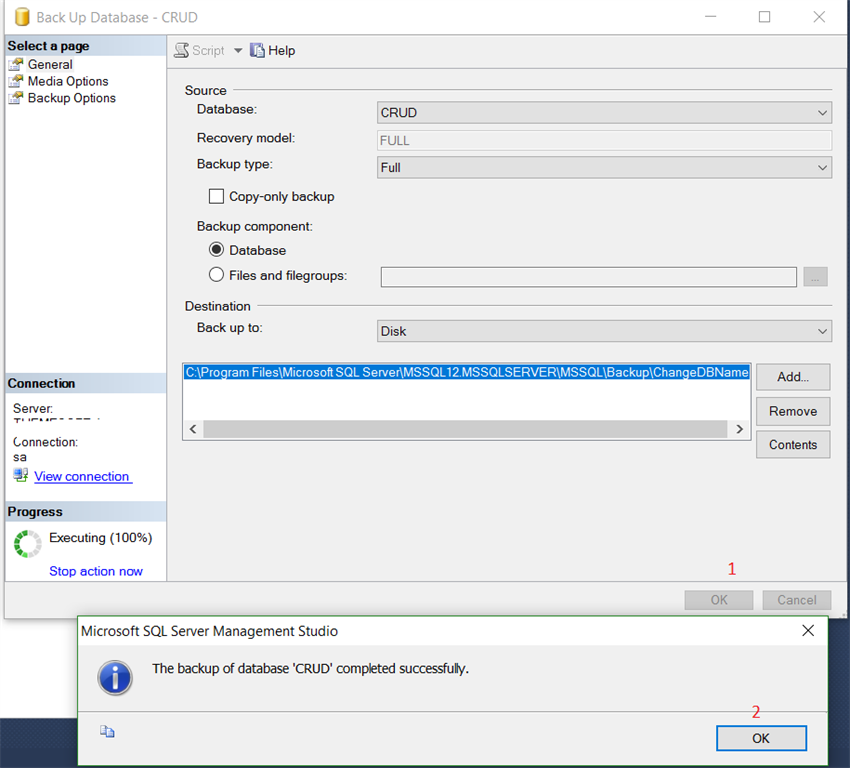Click the Executing (100%) progress text

coord(101,537)
